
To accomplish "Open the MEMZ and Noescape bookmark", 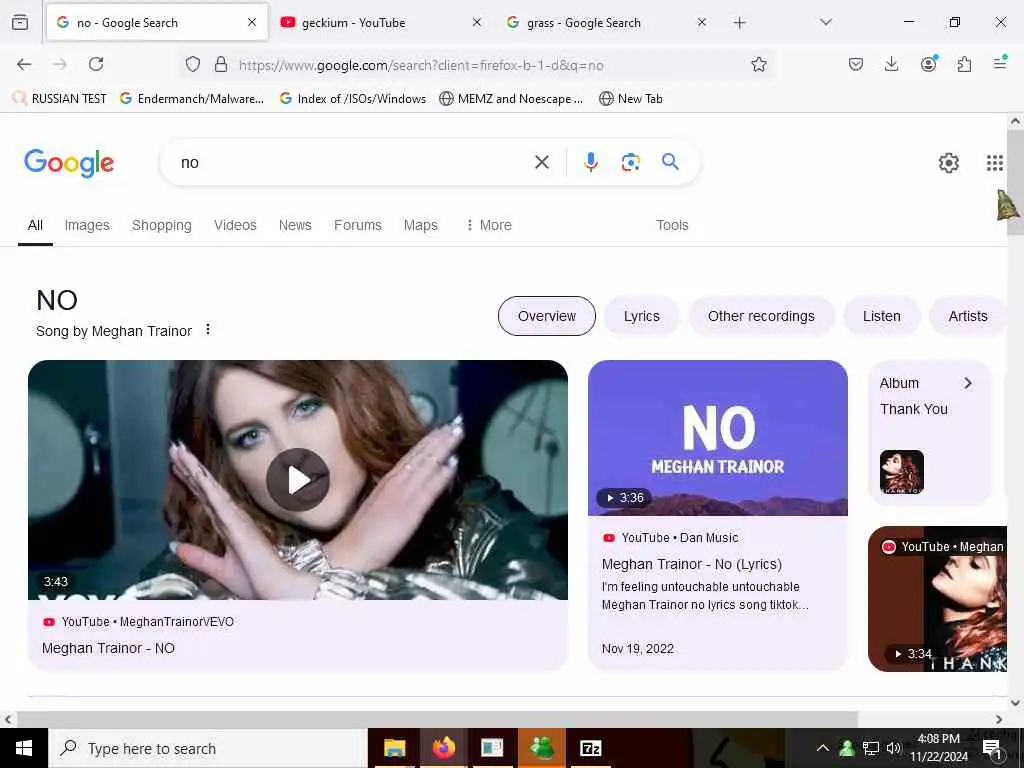I will pyautogui.click(x=511, y=99).
